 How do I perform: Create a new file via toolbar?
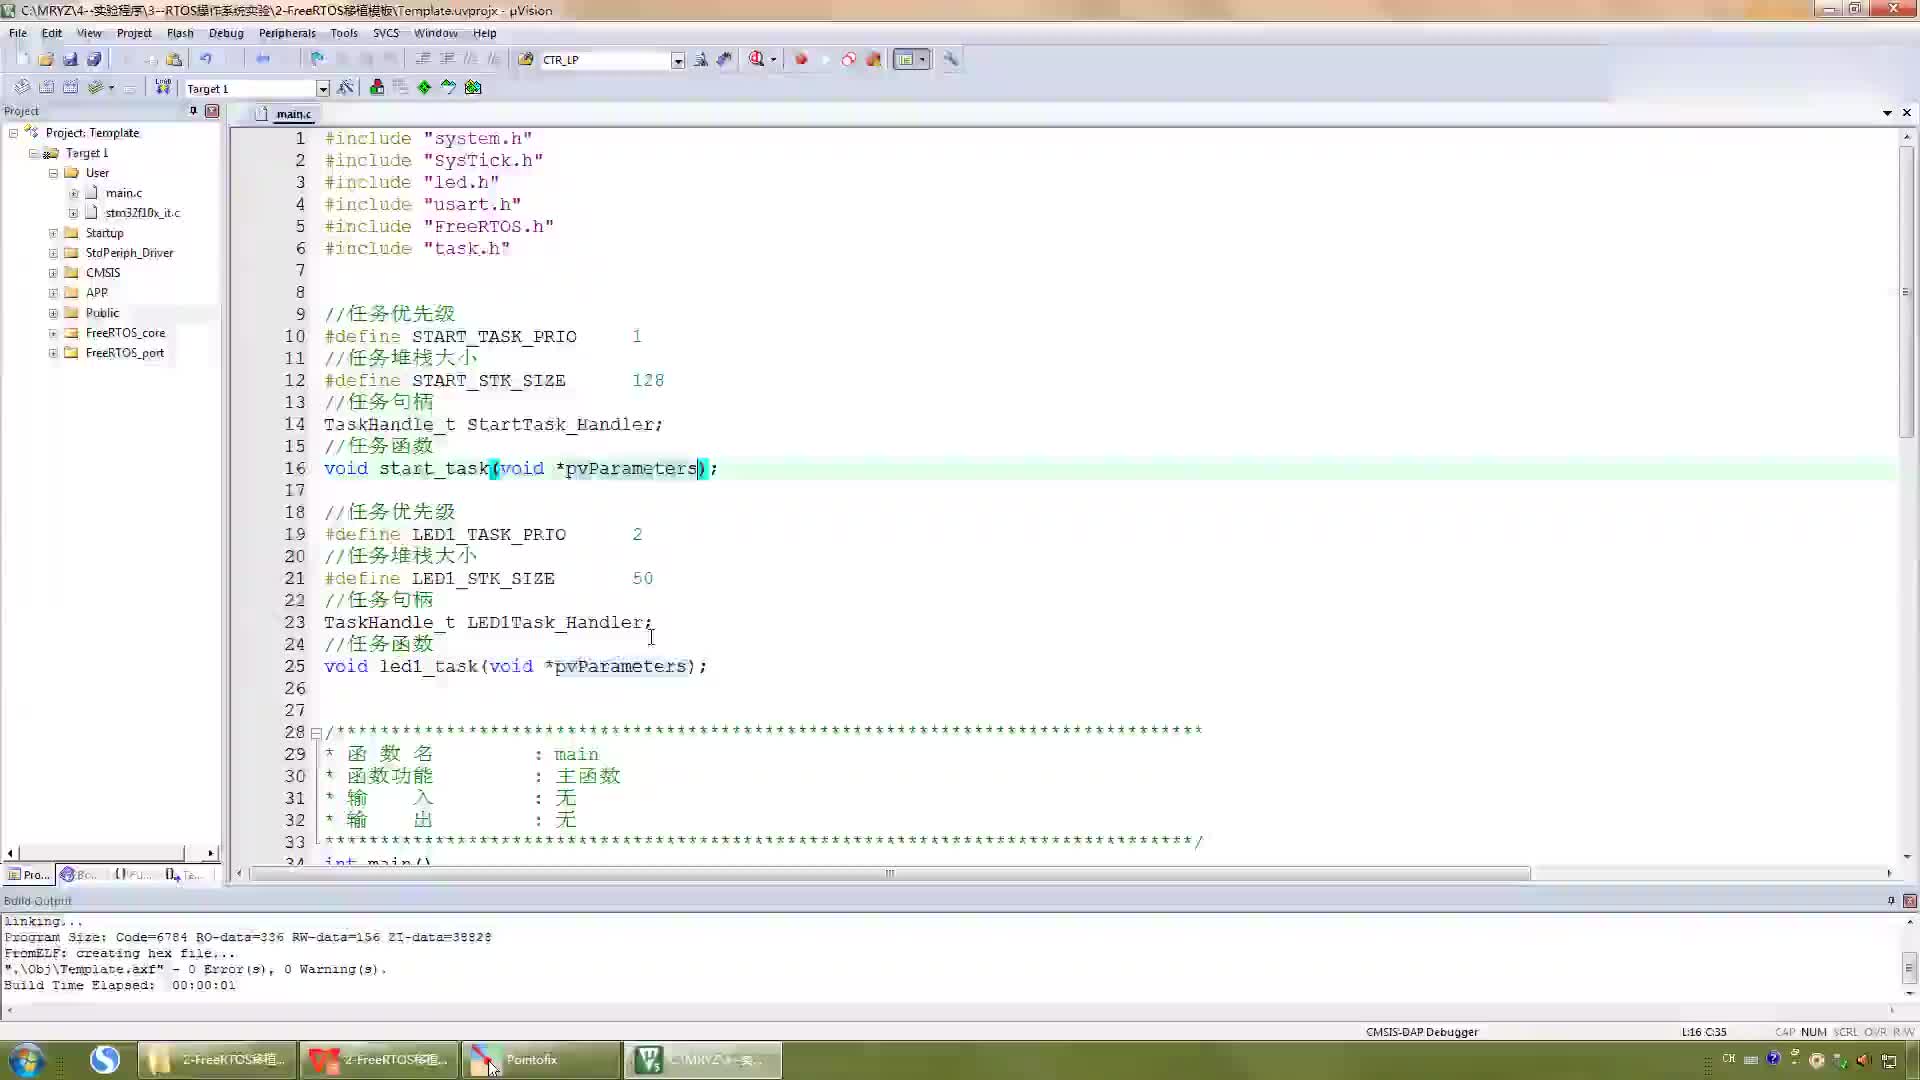22,60
